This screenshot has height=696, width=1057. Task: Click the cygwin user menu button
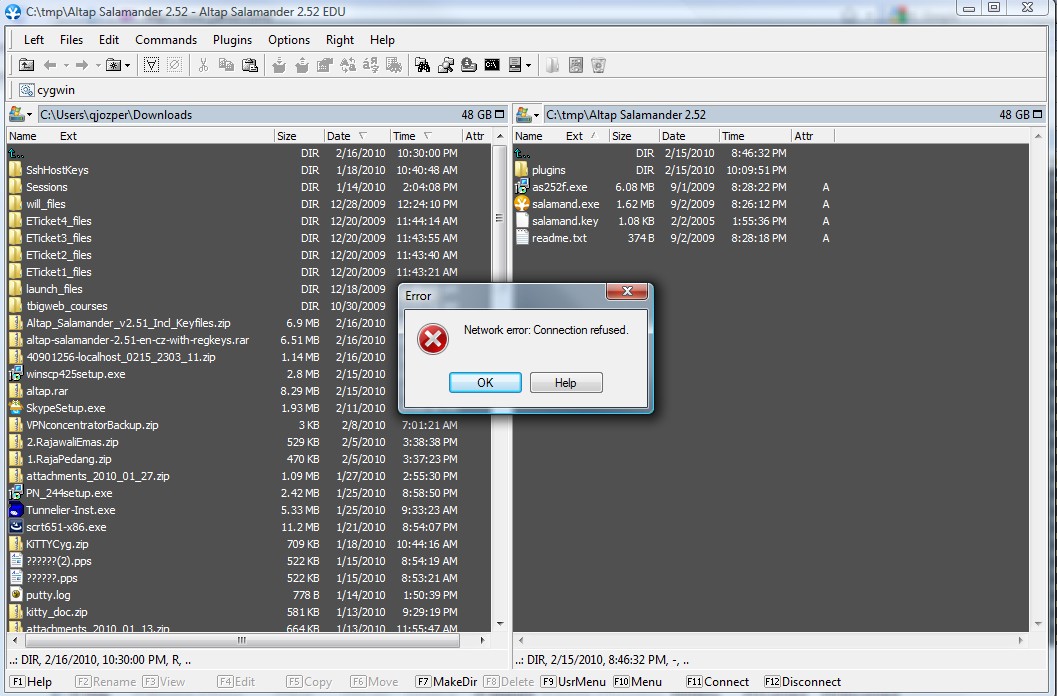click(47, 90)
